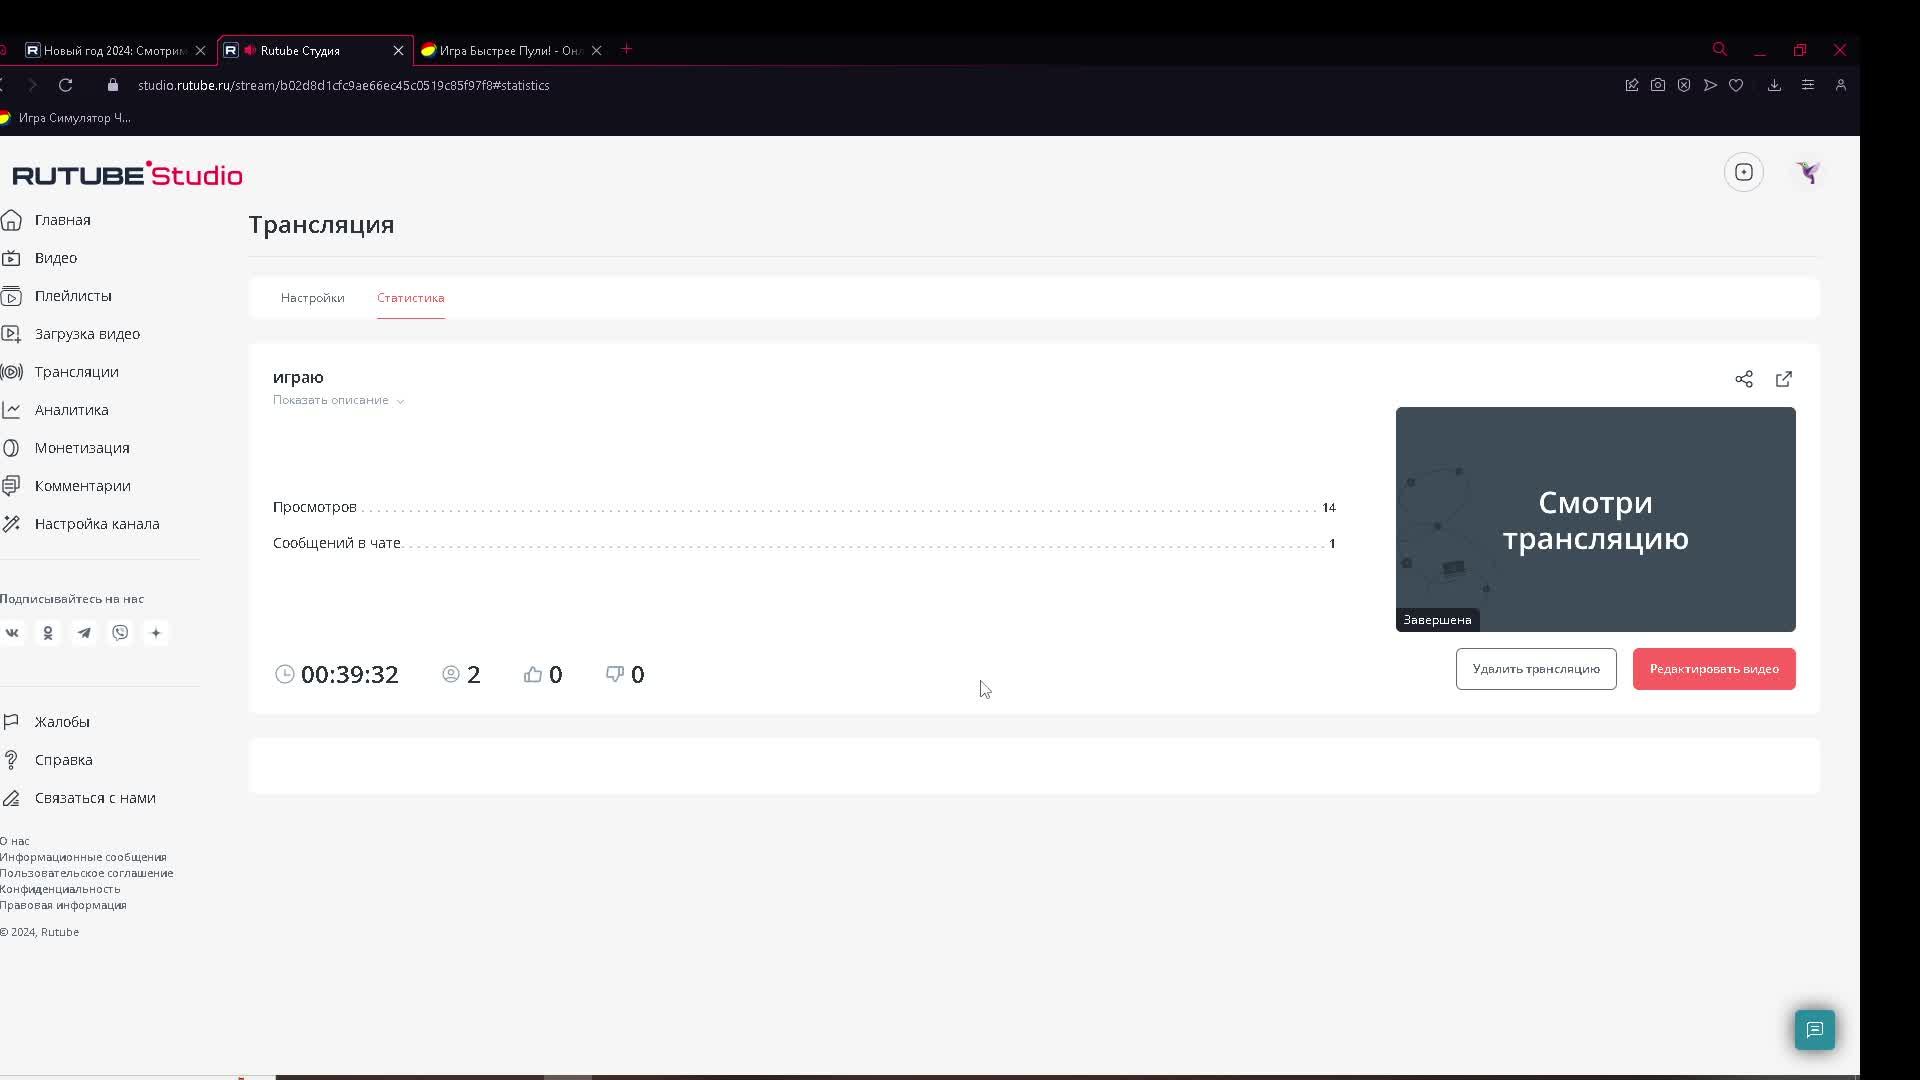Select the Статистика tab
Viewport: 1920px width, 1080px height.
click(x=410, y=298)
